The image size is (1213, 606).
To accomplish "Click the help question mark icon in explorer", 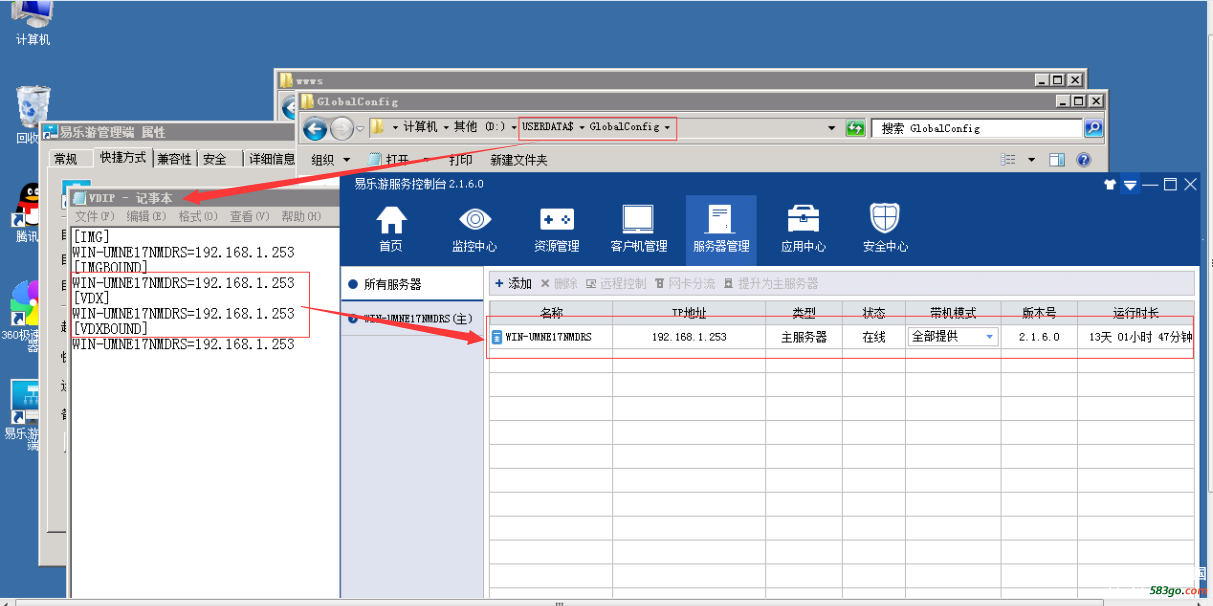I will pos(1083,160).
